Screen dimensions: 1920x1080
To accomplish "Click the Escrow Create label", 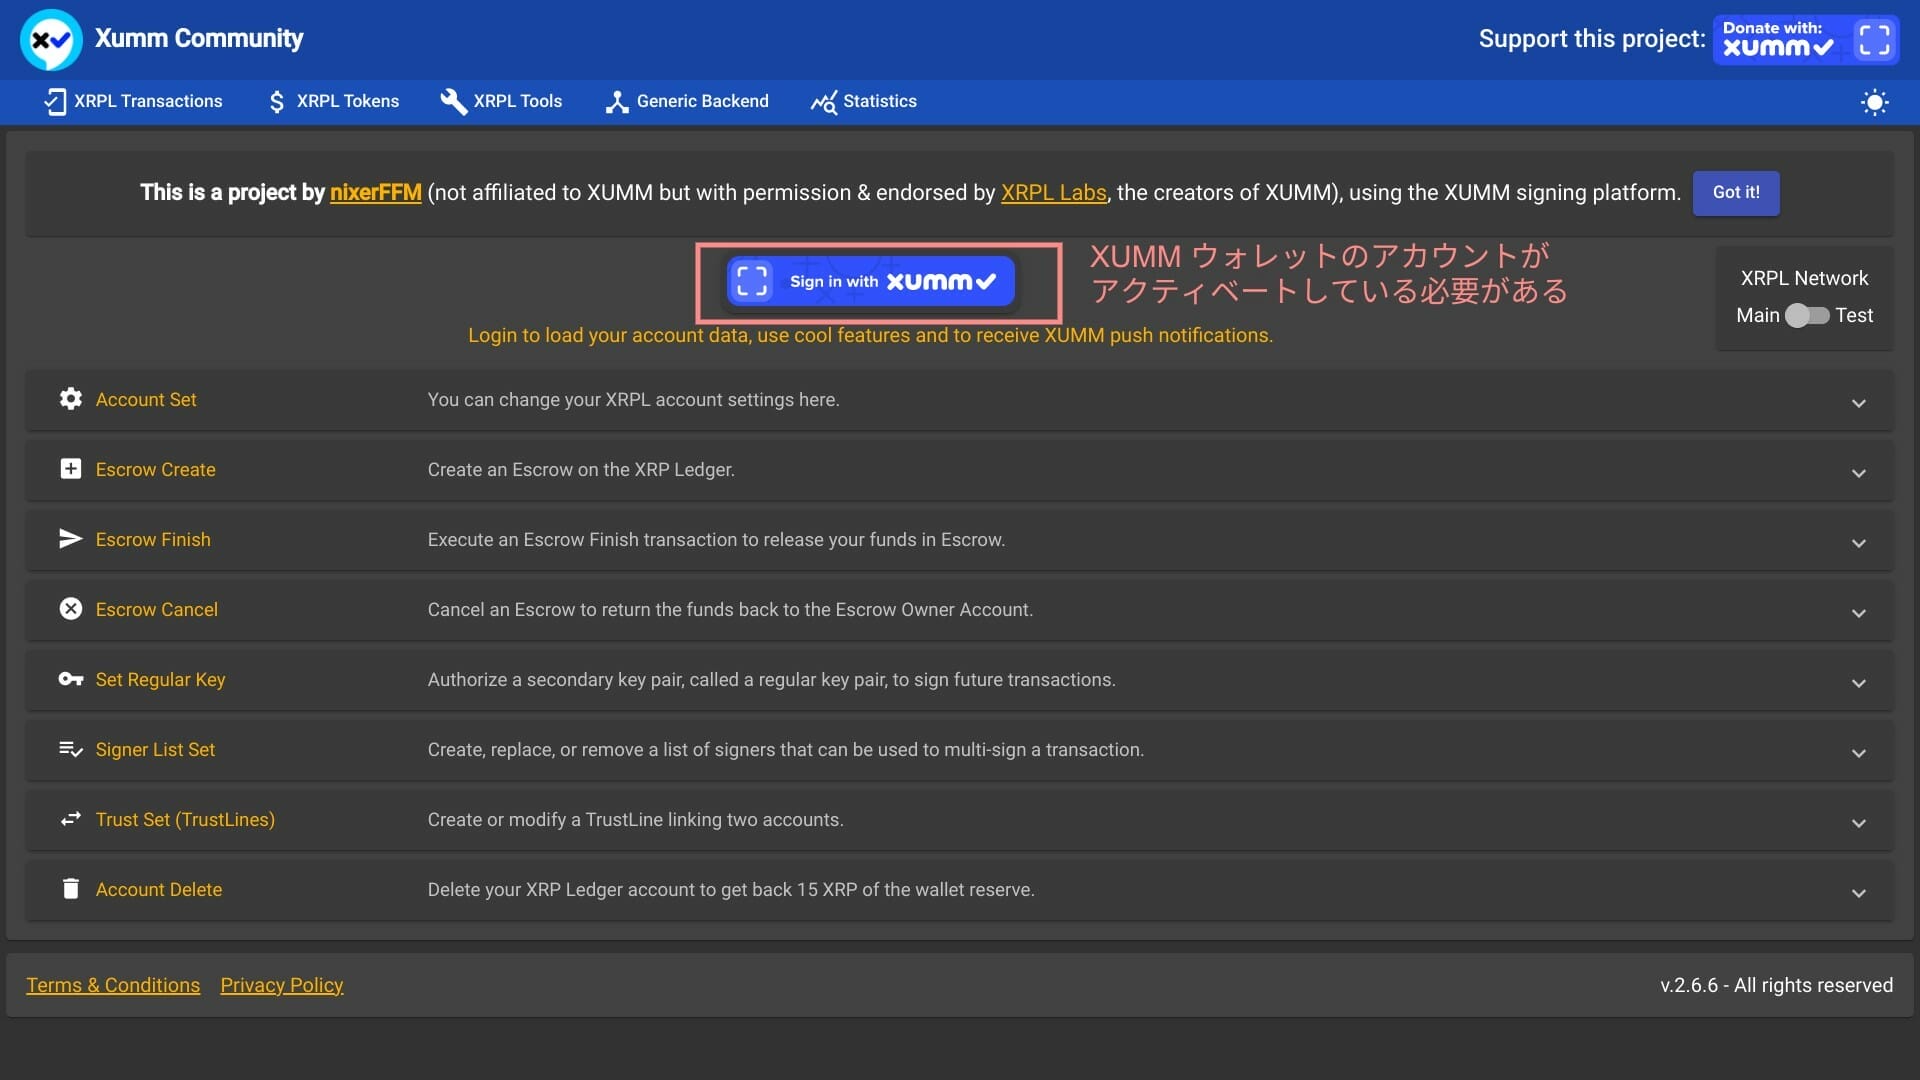I will click(155, 469).
